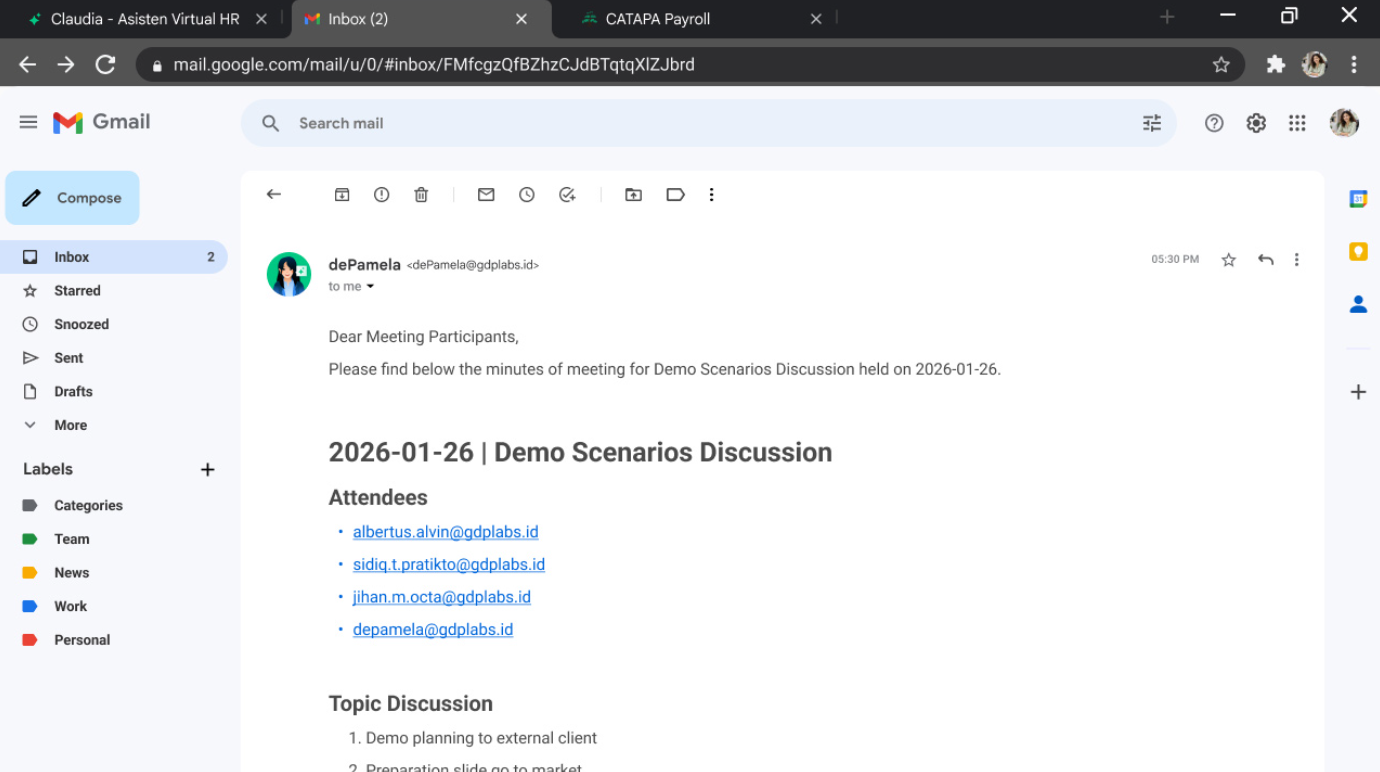Open albertus.alvin@gdplabs.id email link

tap(445, 532)
